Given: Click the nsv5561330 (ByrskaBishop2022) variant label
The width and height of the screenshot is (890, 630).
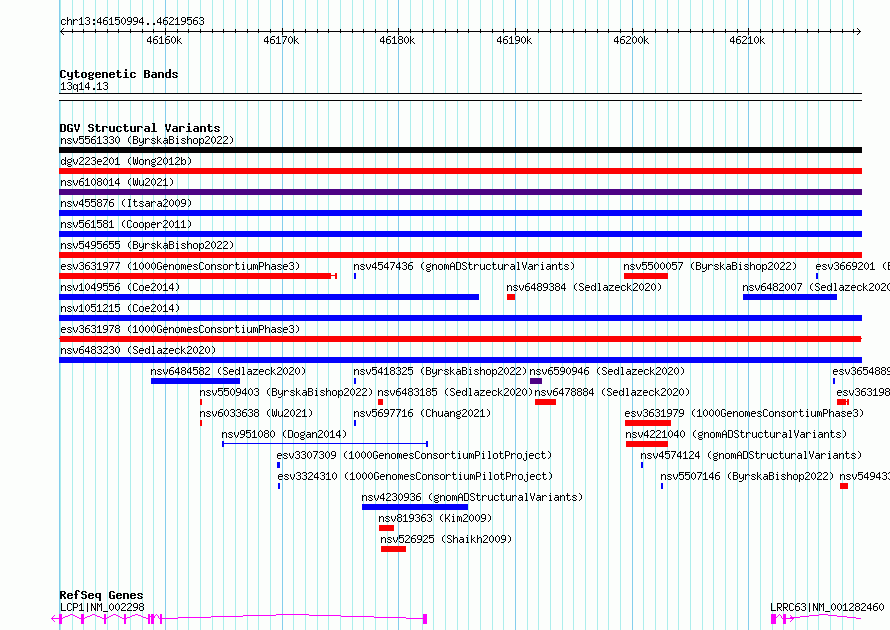Looking at the screenshot, I should coord(147,140).
